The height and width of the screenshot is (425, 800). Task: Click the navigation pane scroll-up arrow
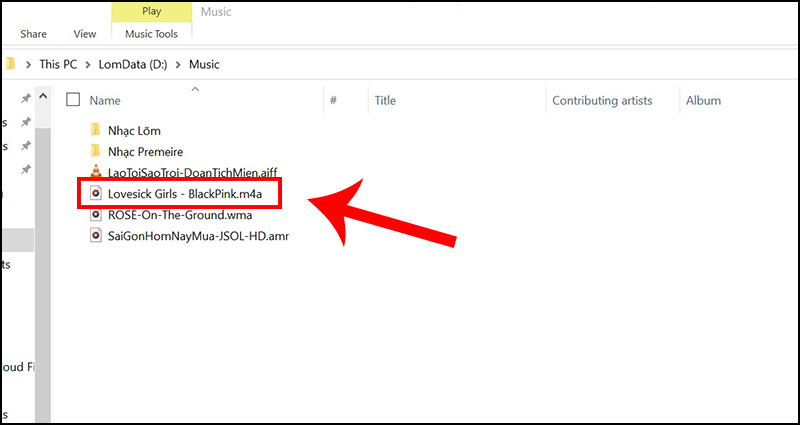(x=43, y=96)
